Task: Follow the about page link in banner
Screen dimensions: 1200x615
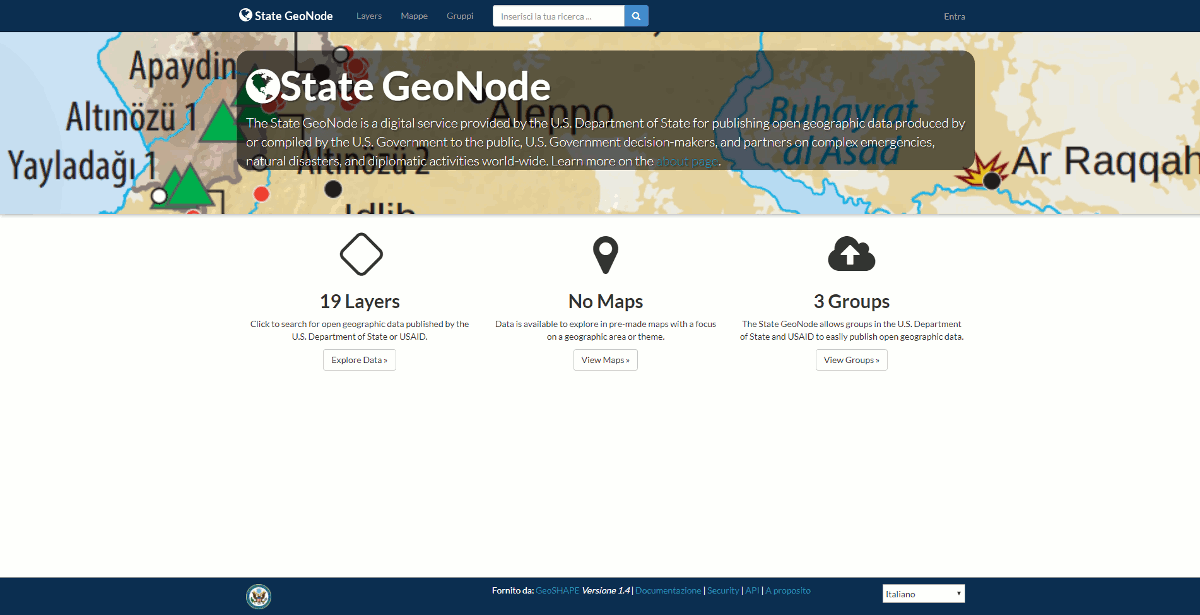Action: coord(686,161)
